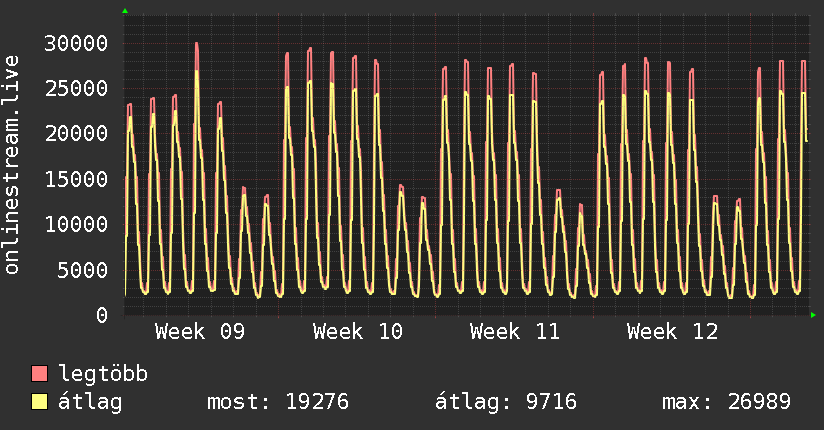Image resolution: width=824 pixels, height=430 pixels.
Task: Click the onlinestream.live vertical axis title
Action: click(11, 165)
